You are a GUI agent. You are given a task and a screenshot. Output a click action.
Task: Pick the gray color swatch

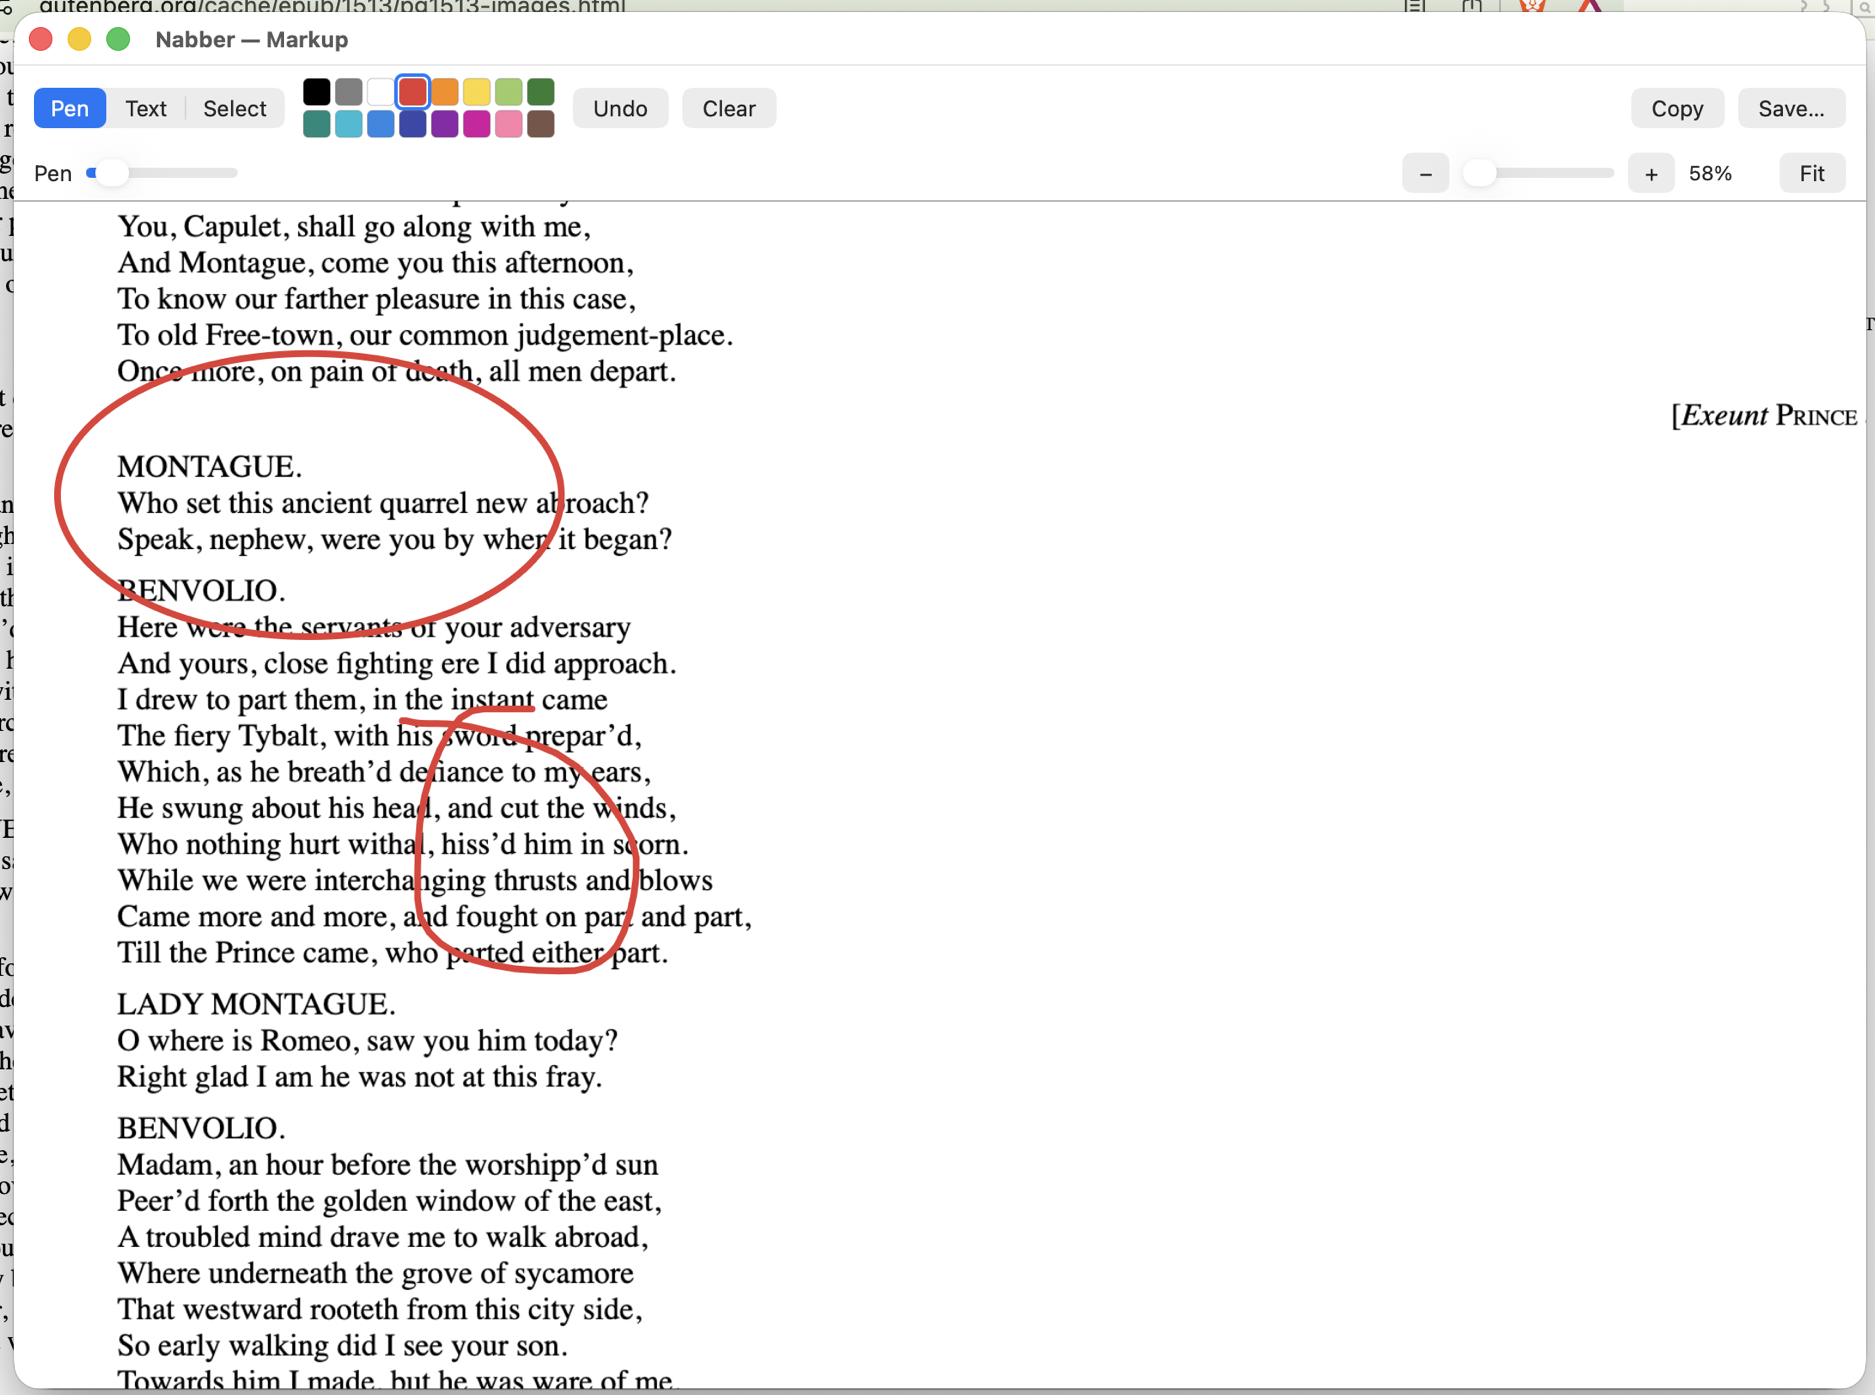point(349,92)
